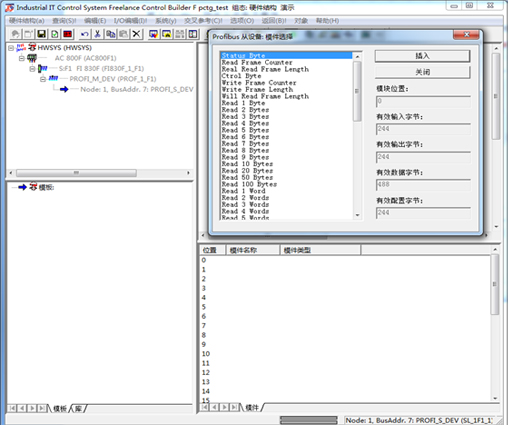This screenshot has height=425, width=508.
Task: Click the FI 830F module icon
Action: pyautogui.click(x=42, y=68)
